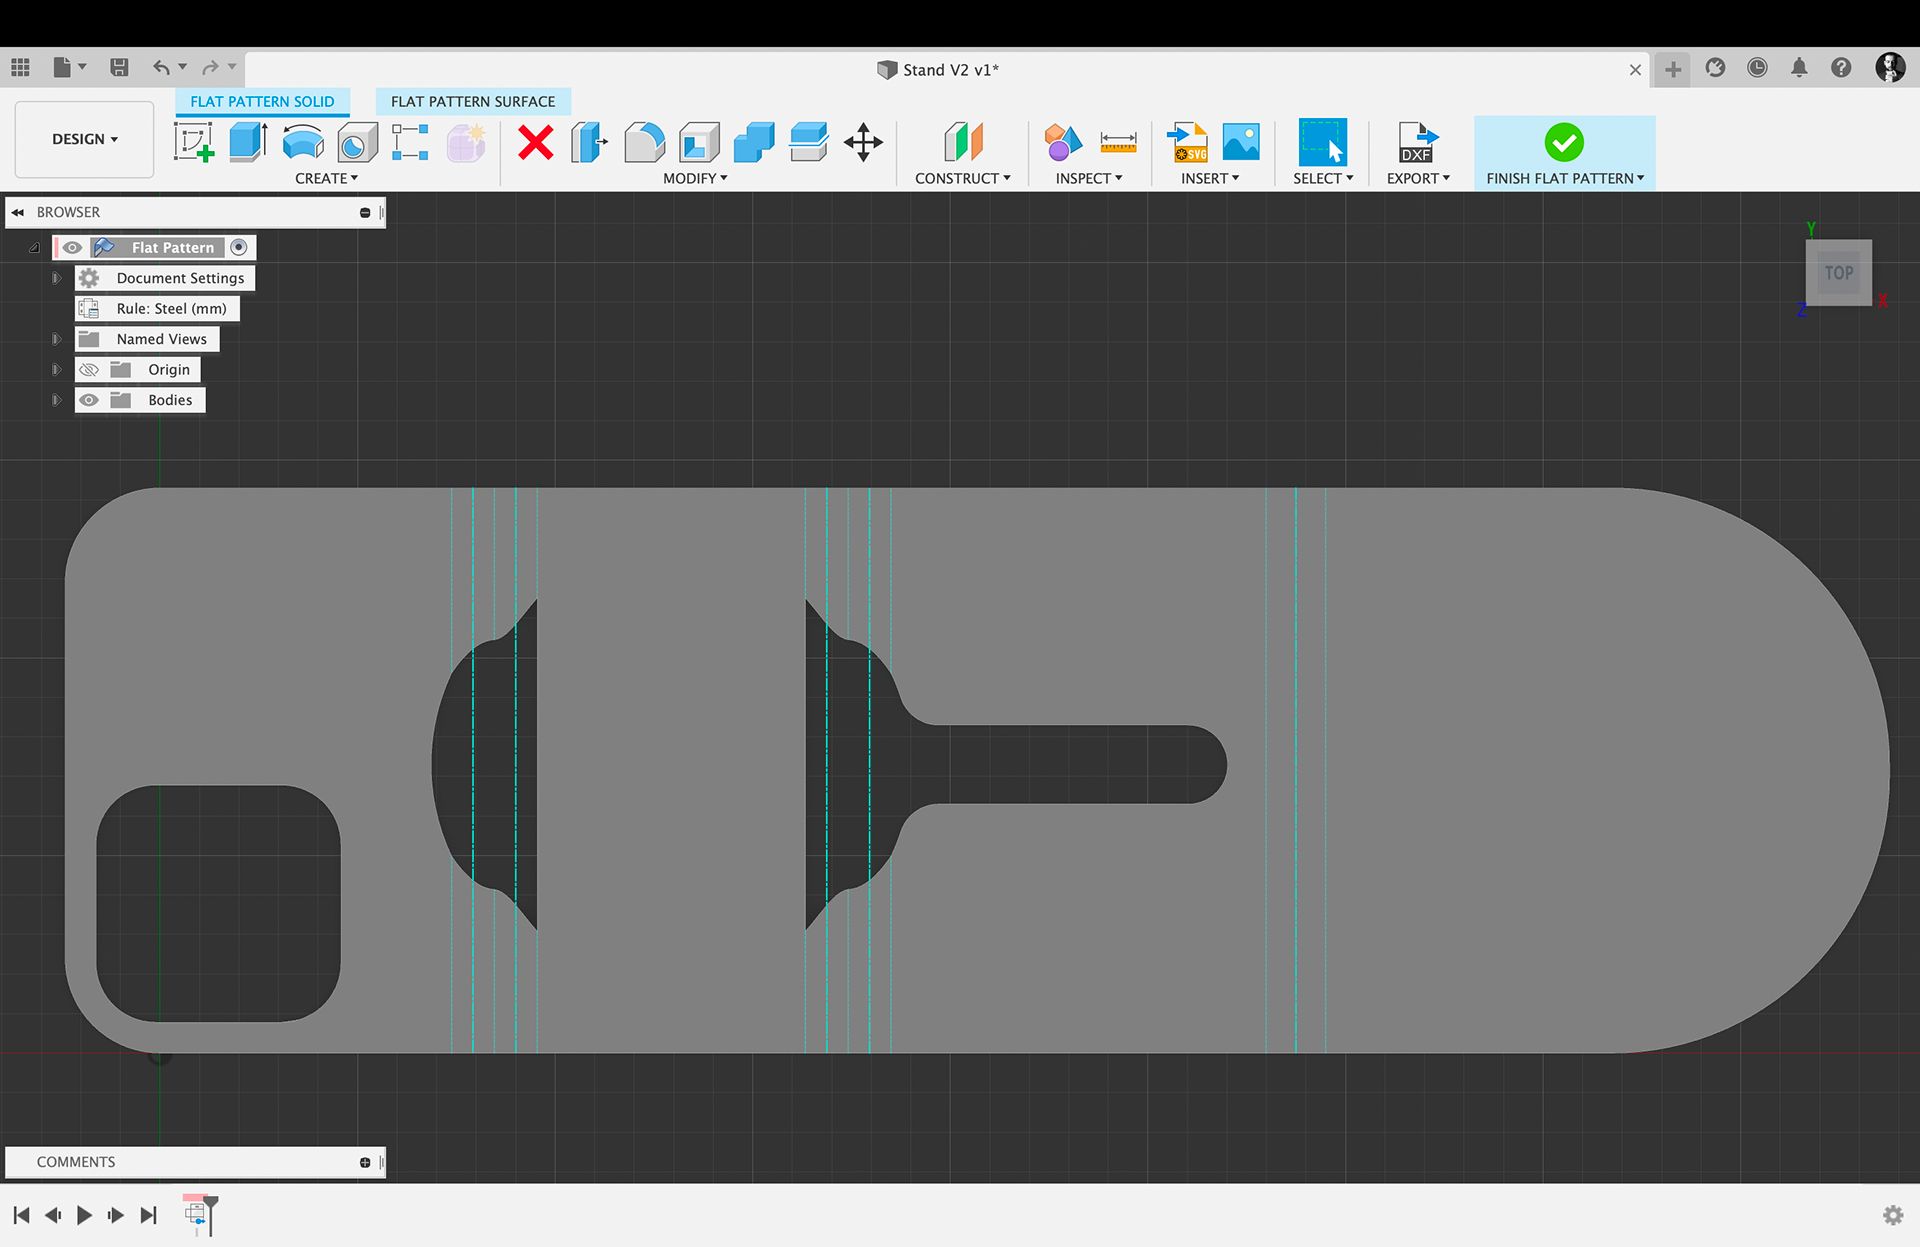Screen dimensions: 1920x1247
Task: Open the INSERT dropdown menu
Action: [x=1210, y=178]
